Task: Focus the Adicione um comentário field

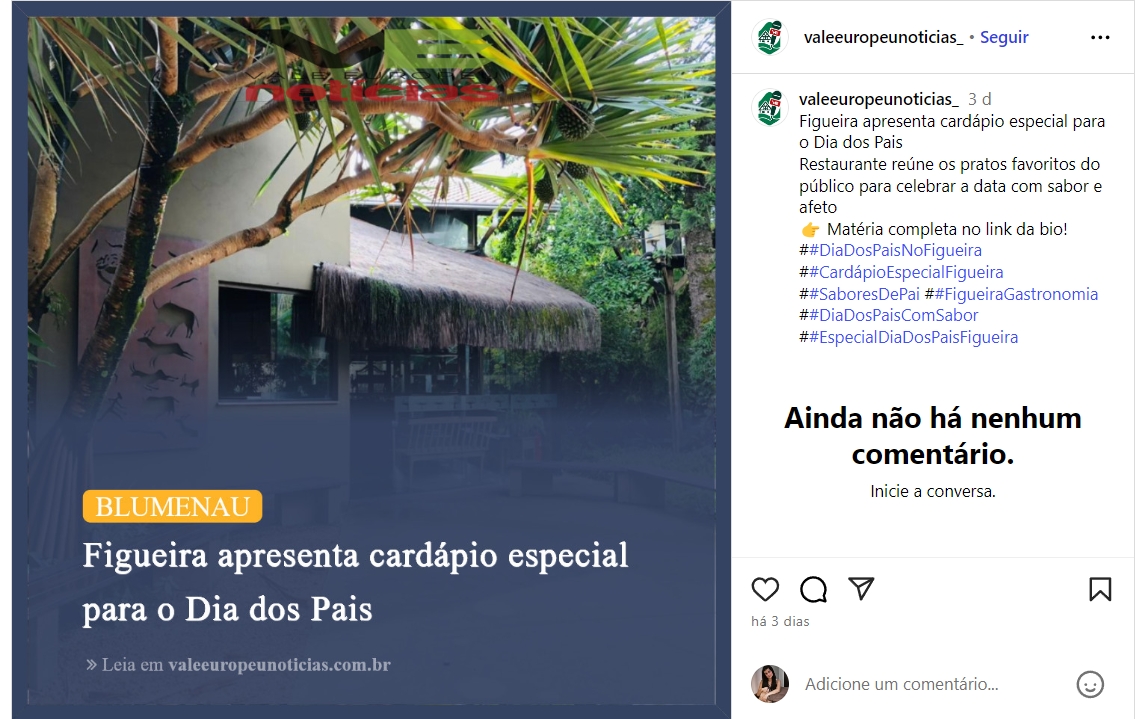Action: coord(933,684)
